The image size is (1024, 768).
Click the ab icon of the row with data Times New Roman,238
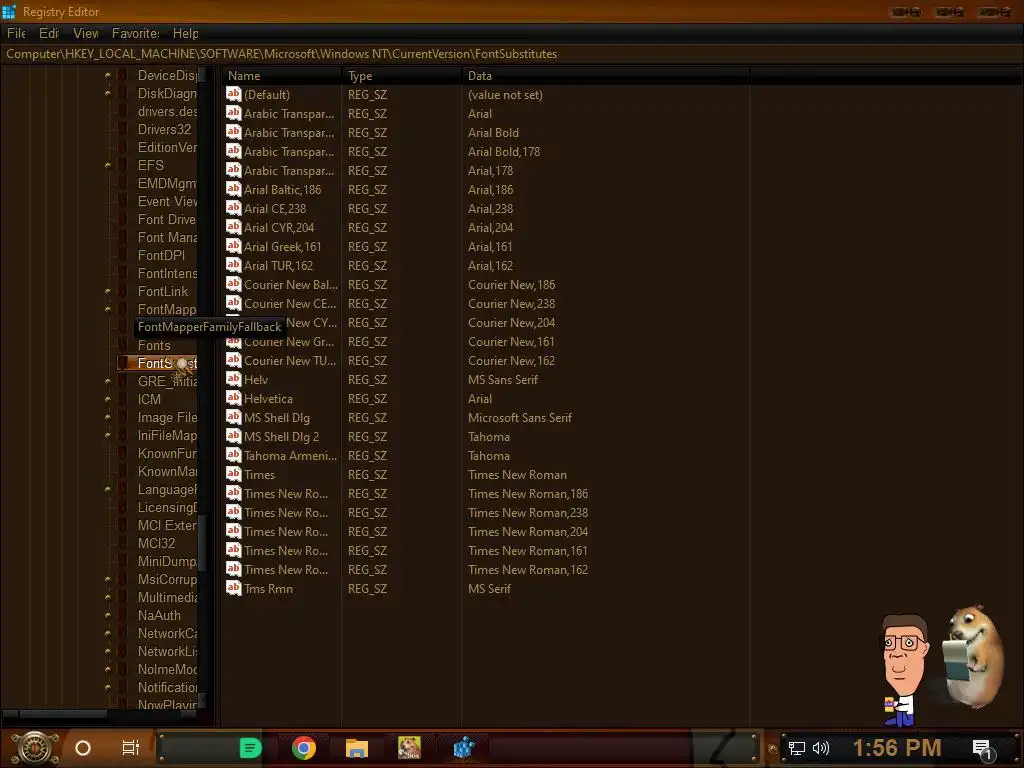(x=233, y=512)
